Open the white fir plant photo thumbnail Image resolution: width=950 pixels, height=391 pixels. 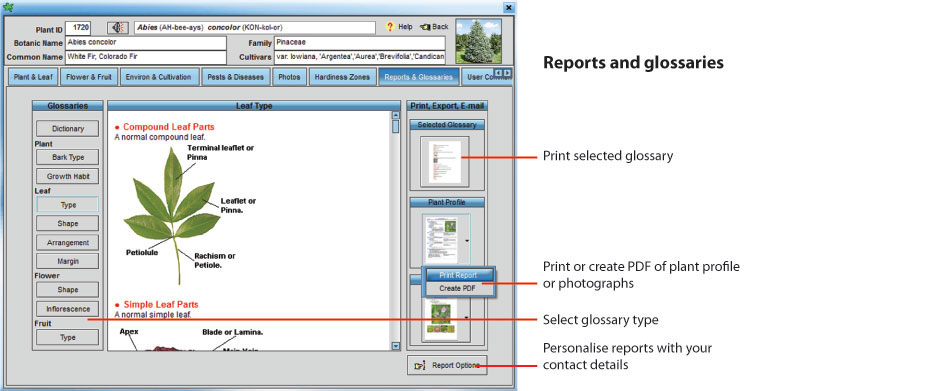[x=479, y=41]
